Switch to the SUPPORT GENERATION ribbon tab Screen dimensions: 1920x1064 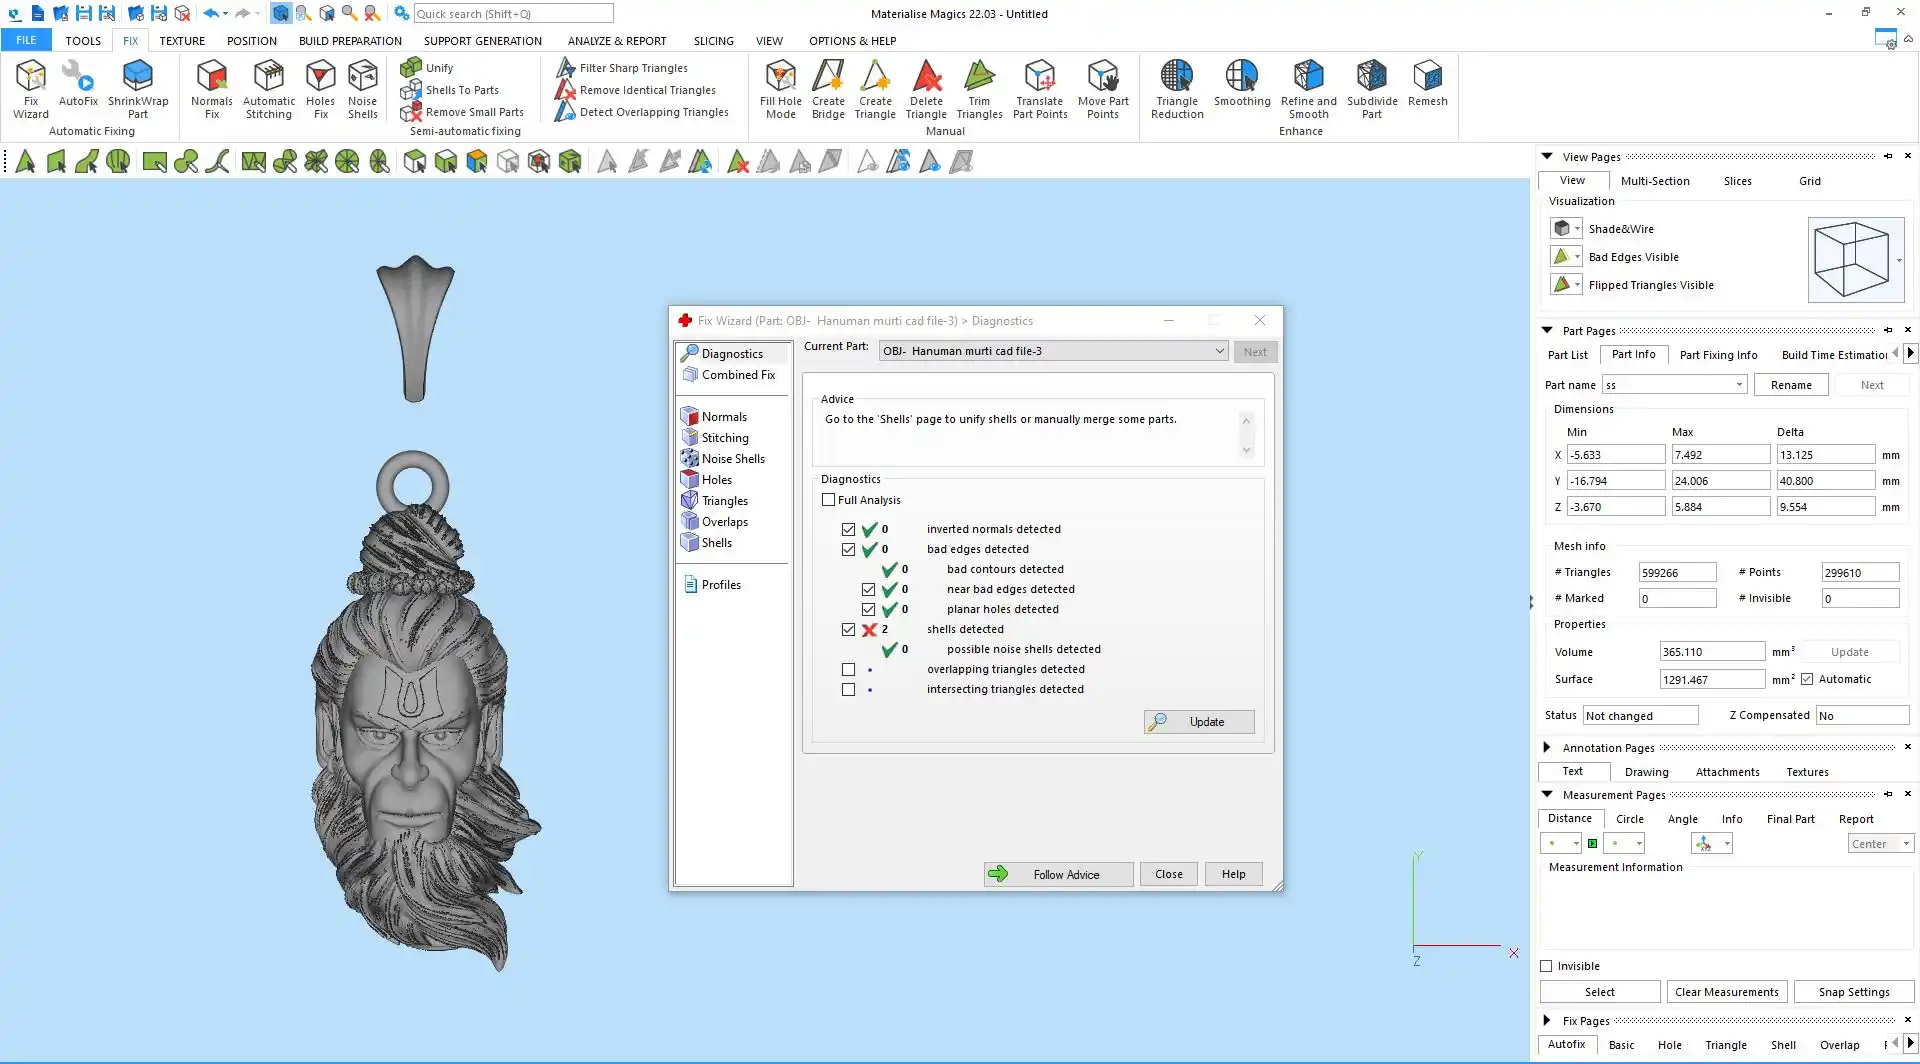pyautogui.click(x=482, y=41)
